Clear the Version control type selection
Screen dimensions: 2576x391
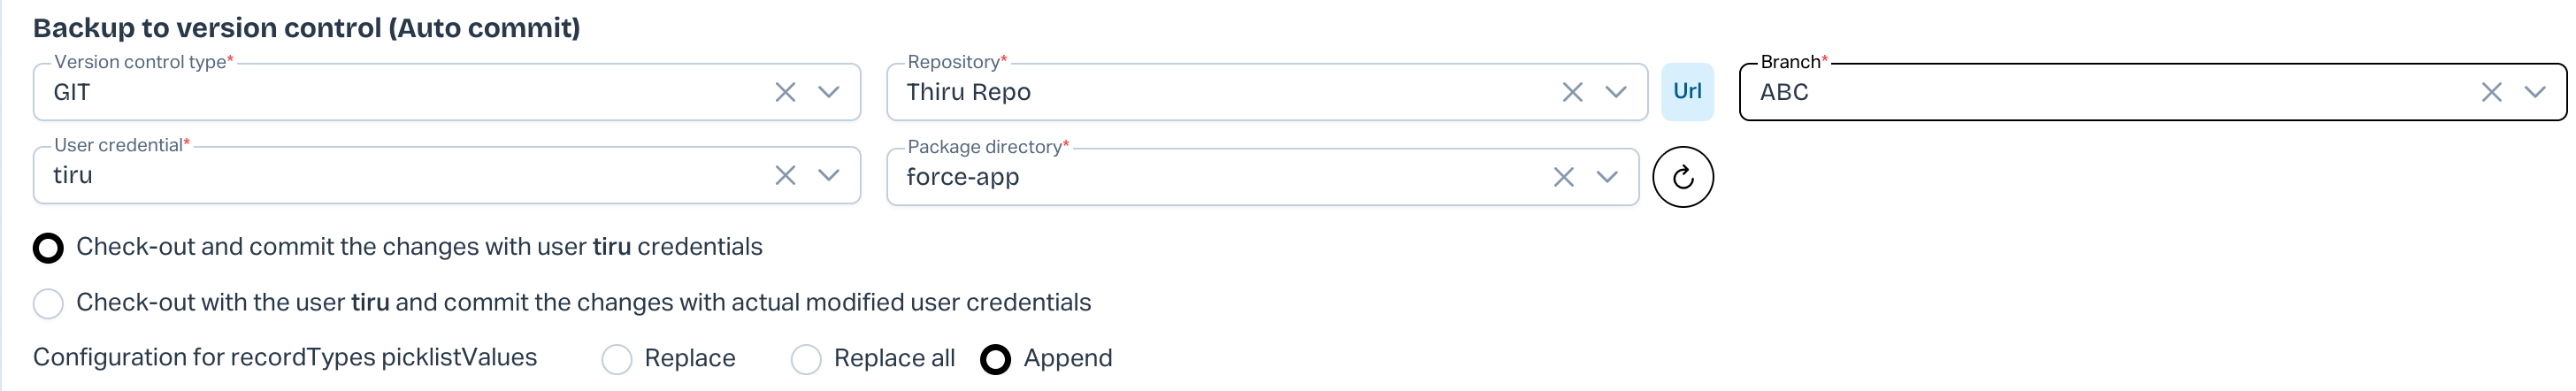click(785, 93)
